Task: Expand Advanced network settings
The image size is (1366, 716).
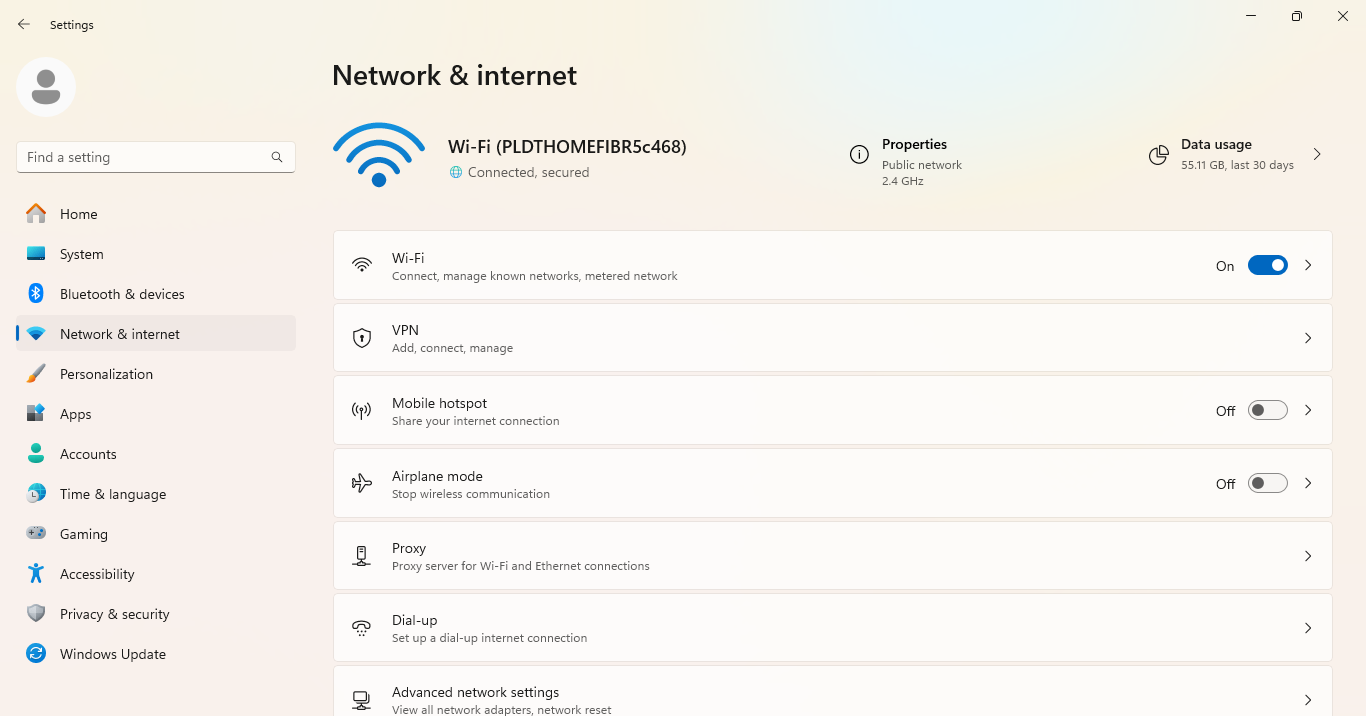Action: point(1308,700)
